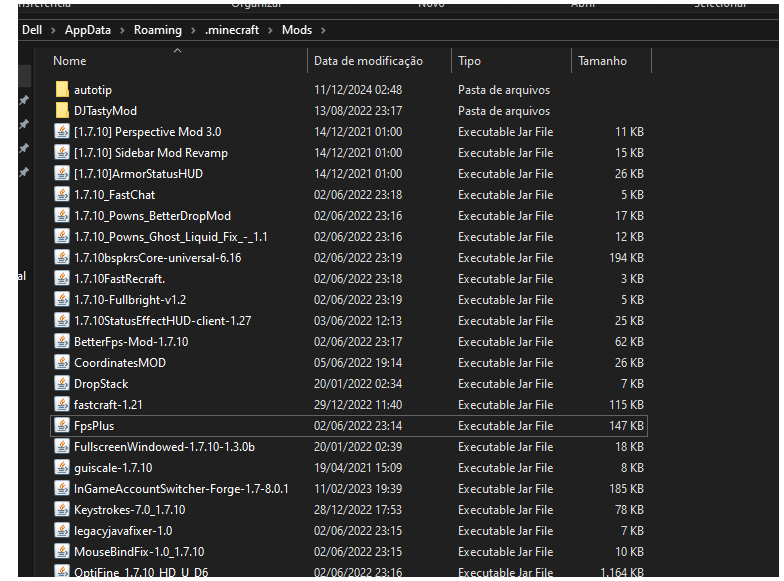Click the jar icon of Powns_Ghost_Liquid_Fix
The width and height of the screenshot is (784, 581).
pyautogui.click(x=62, y=236)
